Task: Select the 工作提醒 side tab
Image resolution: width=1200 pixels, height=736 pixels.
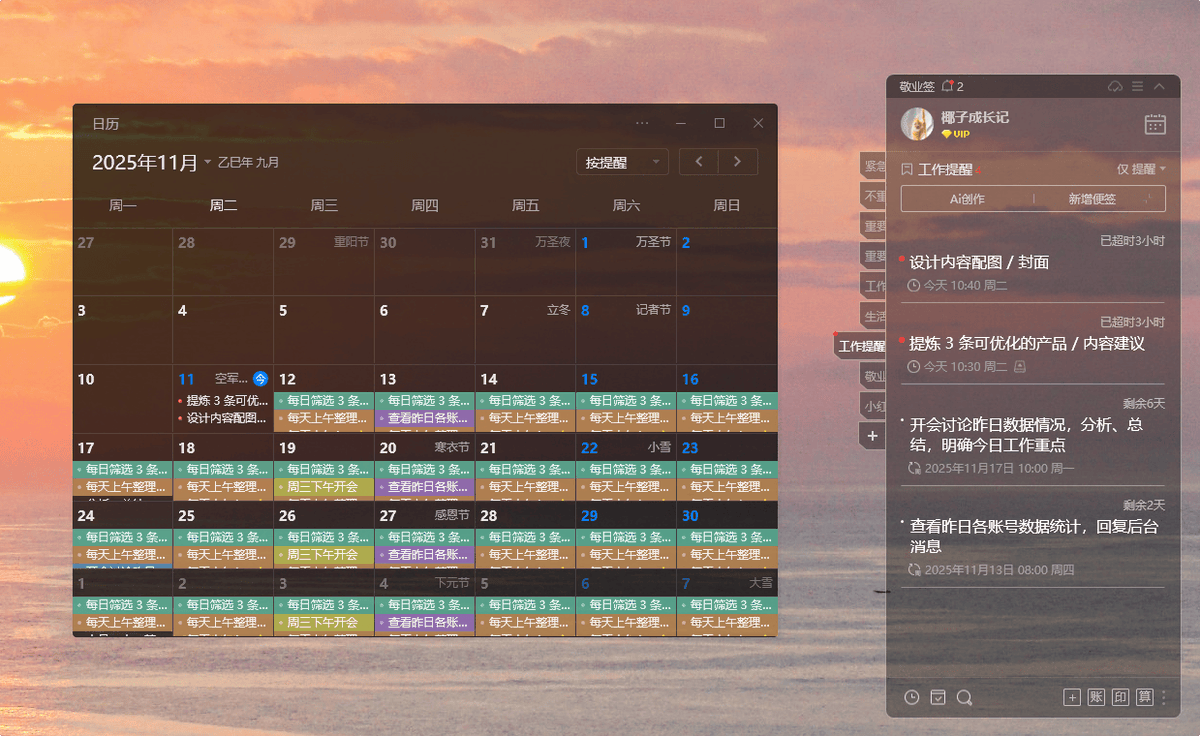Action: (x=860, y=346)
